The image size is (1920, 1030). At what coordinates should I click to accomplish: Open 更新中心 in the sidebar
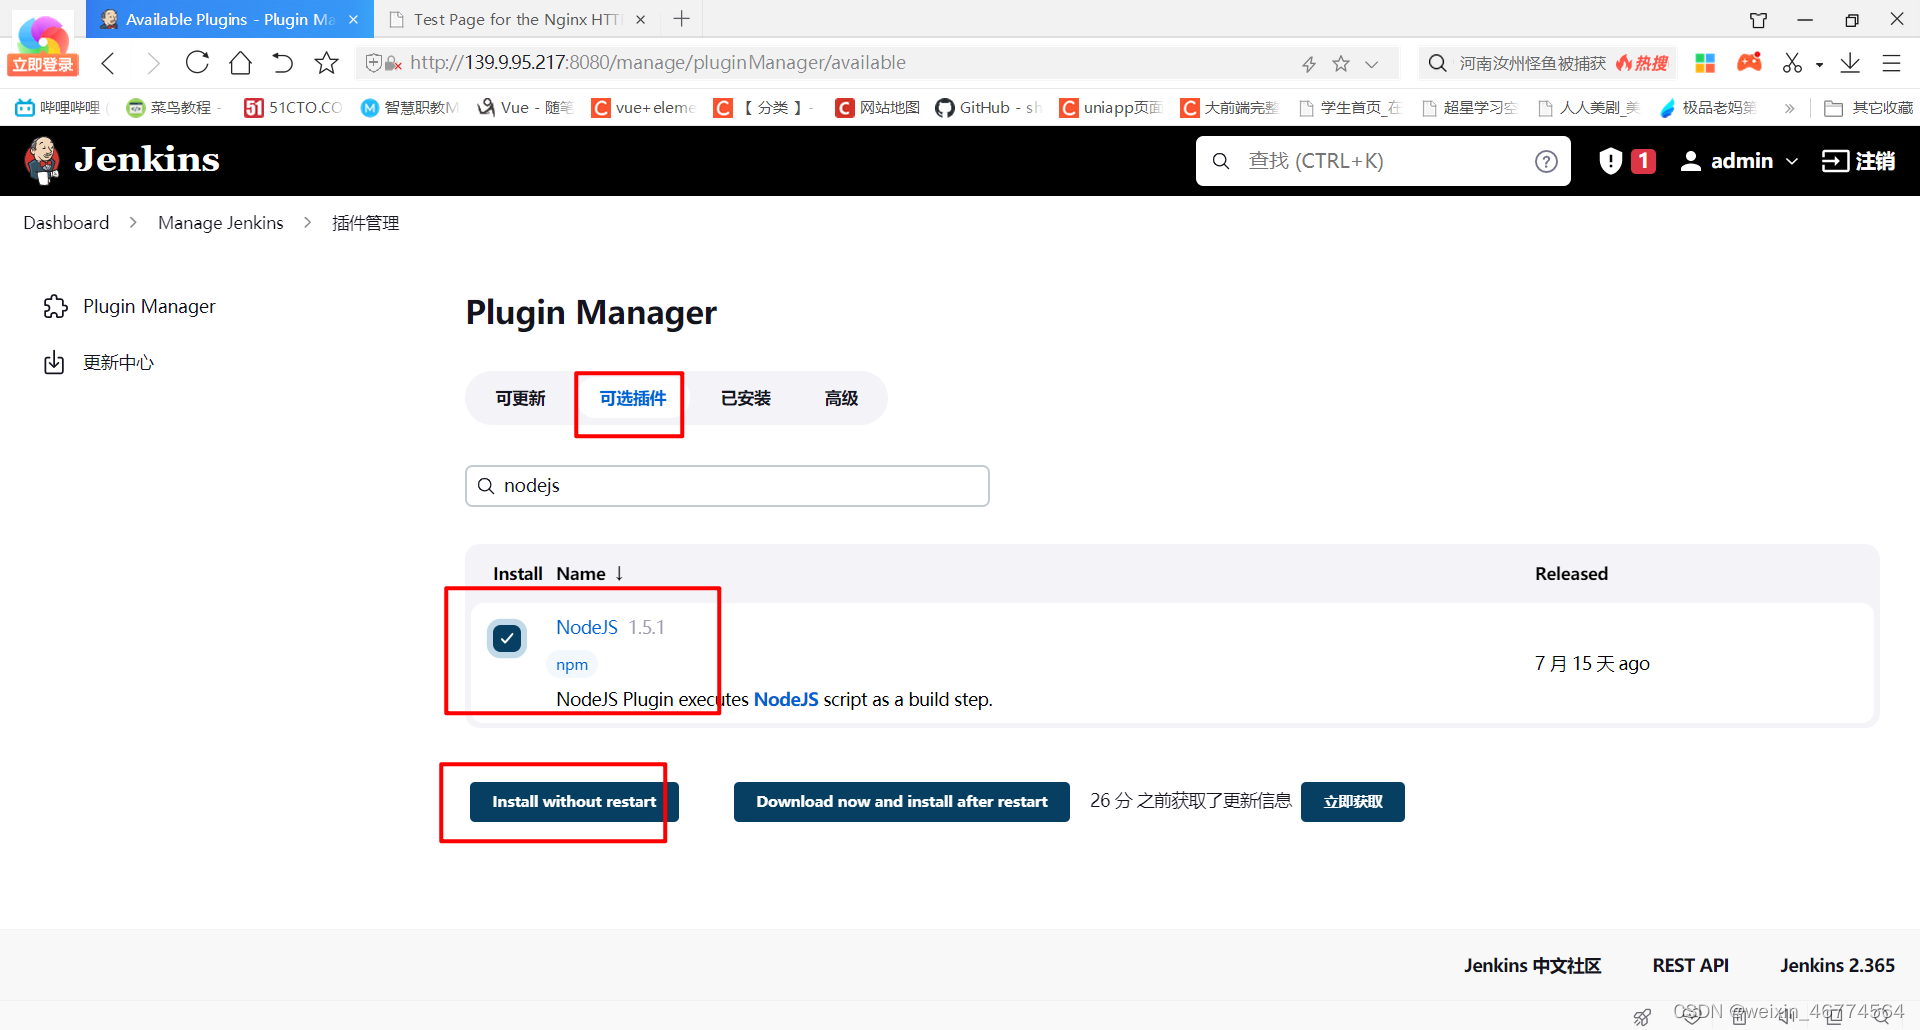pos(99,363)
